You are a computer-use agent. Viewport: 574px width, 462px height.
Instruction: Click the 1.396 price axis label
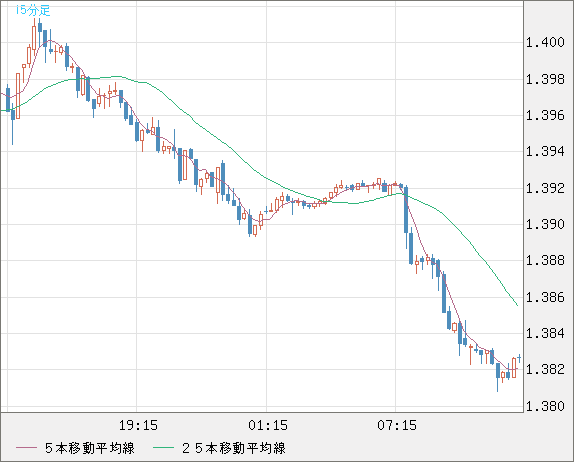[x=545, y=115]
